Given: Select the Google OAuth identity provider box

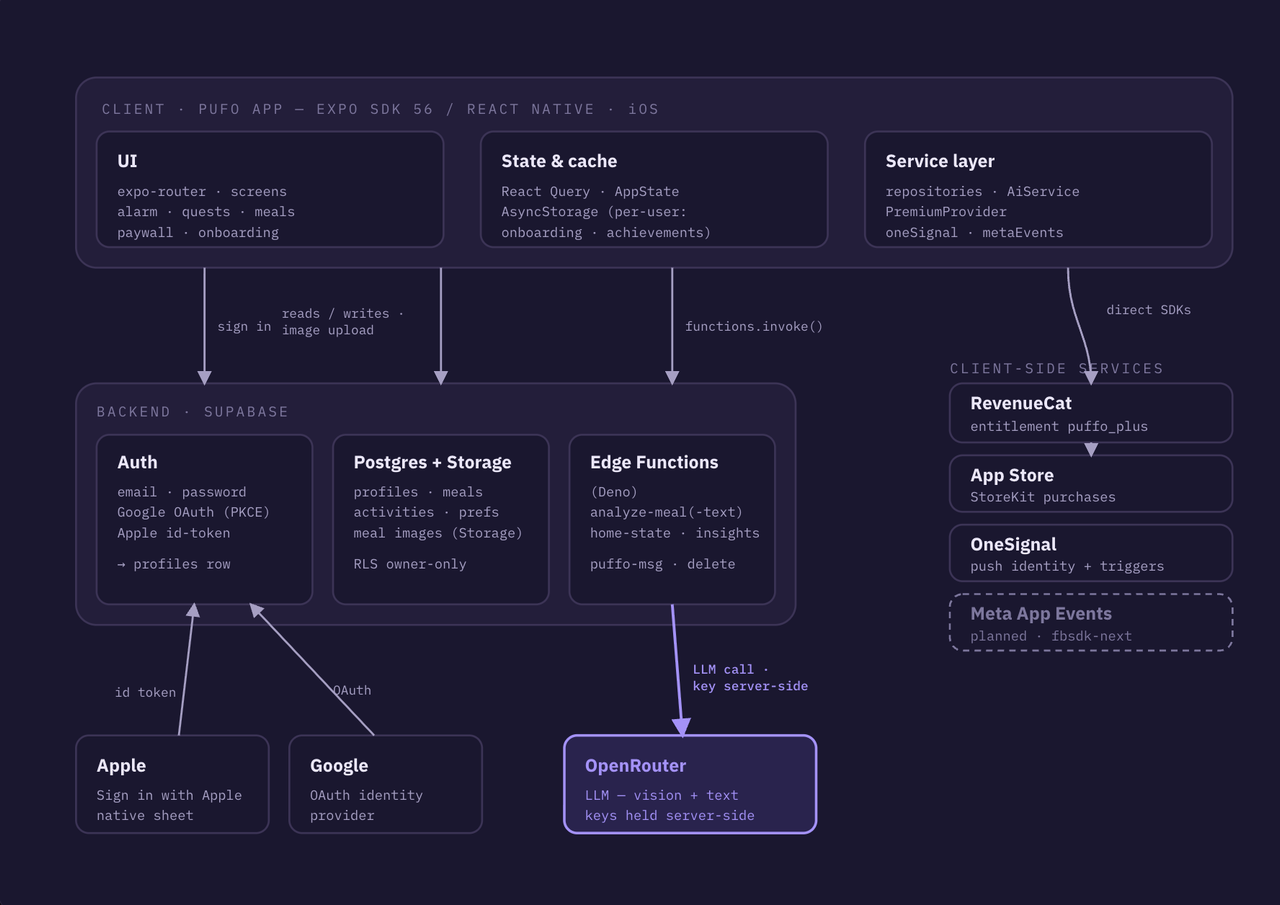Looking at the screenshot, I should [386, 784].
